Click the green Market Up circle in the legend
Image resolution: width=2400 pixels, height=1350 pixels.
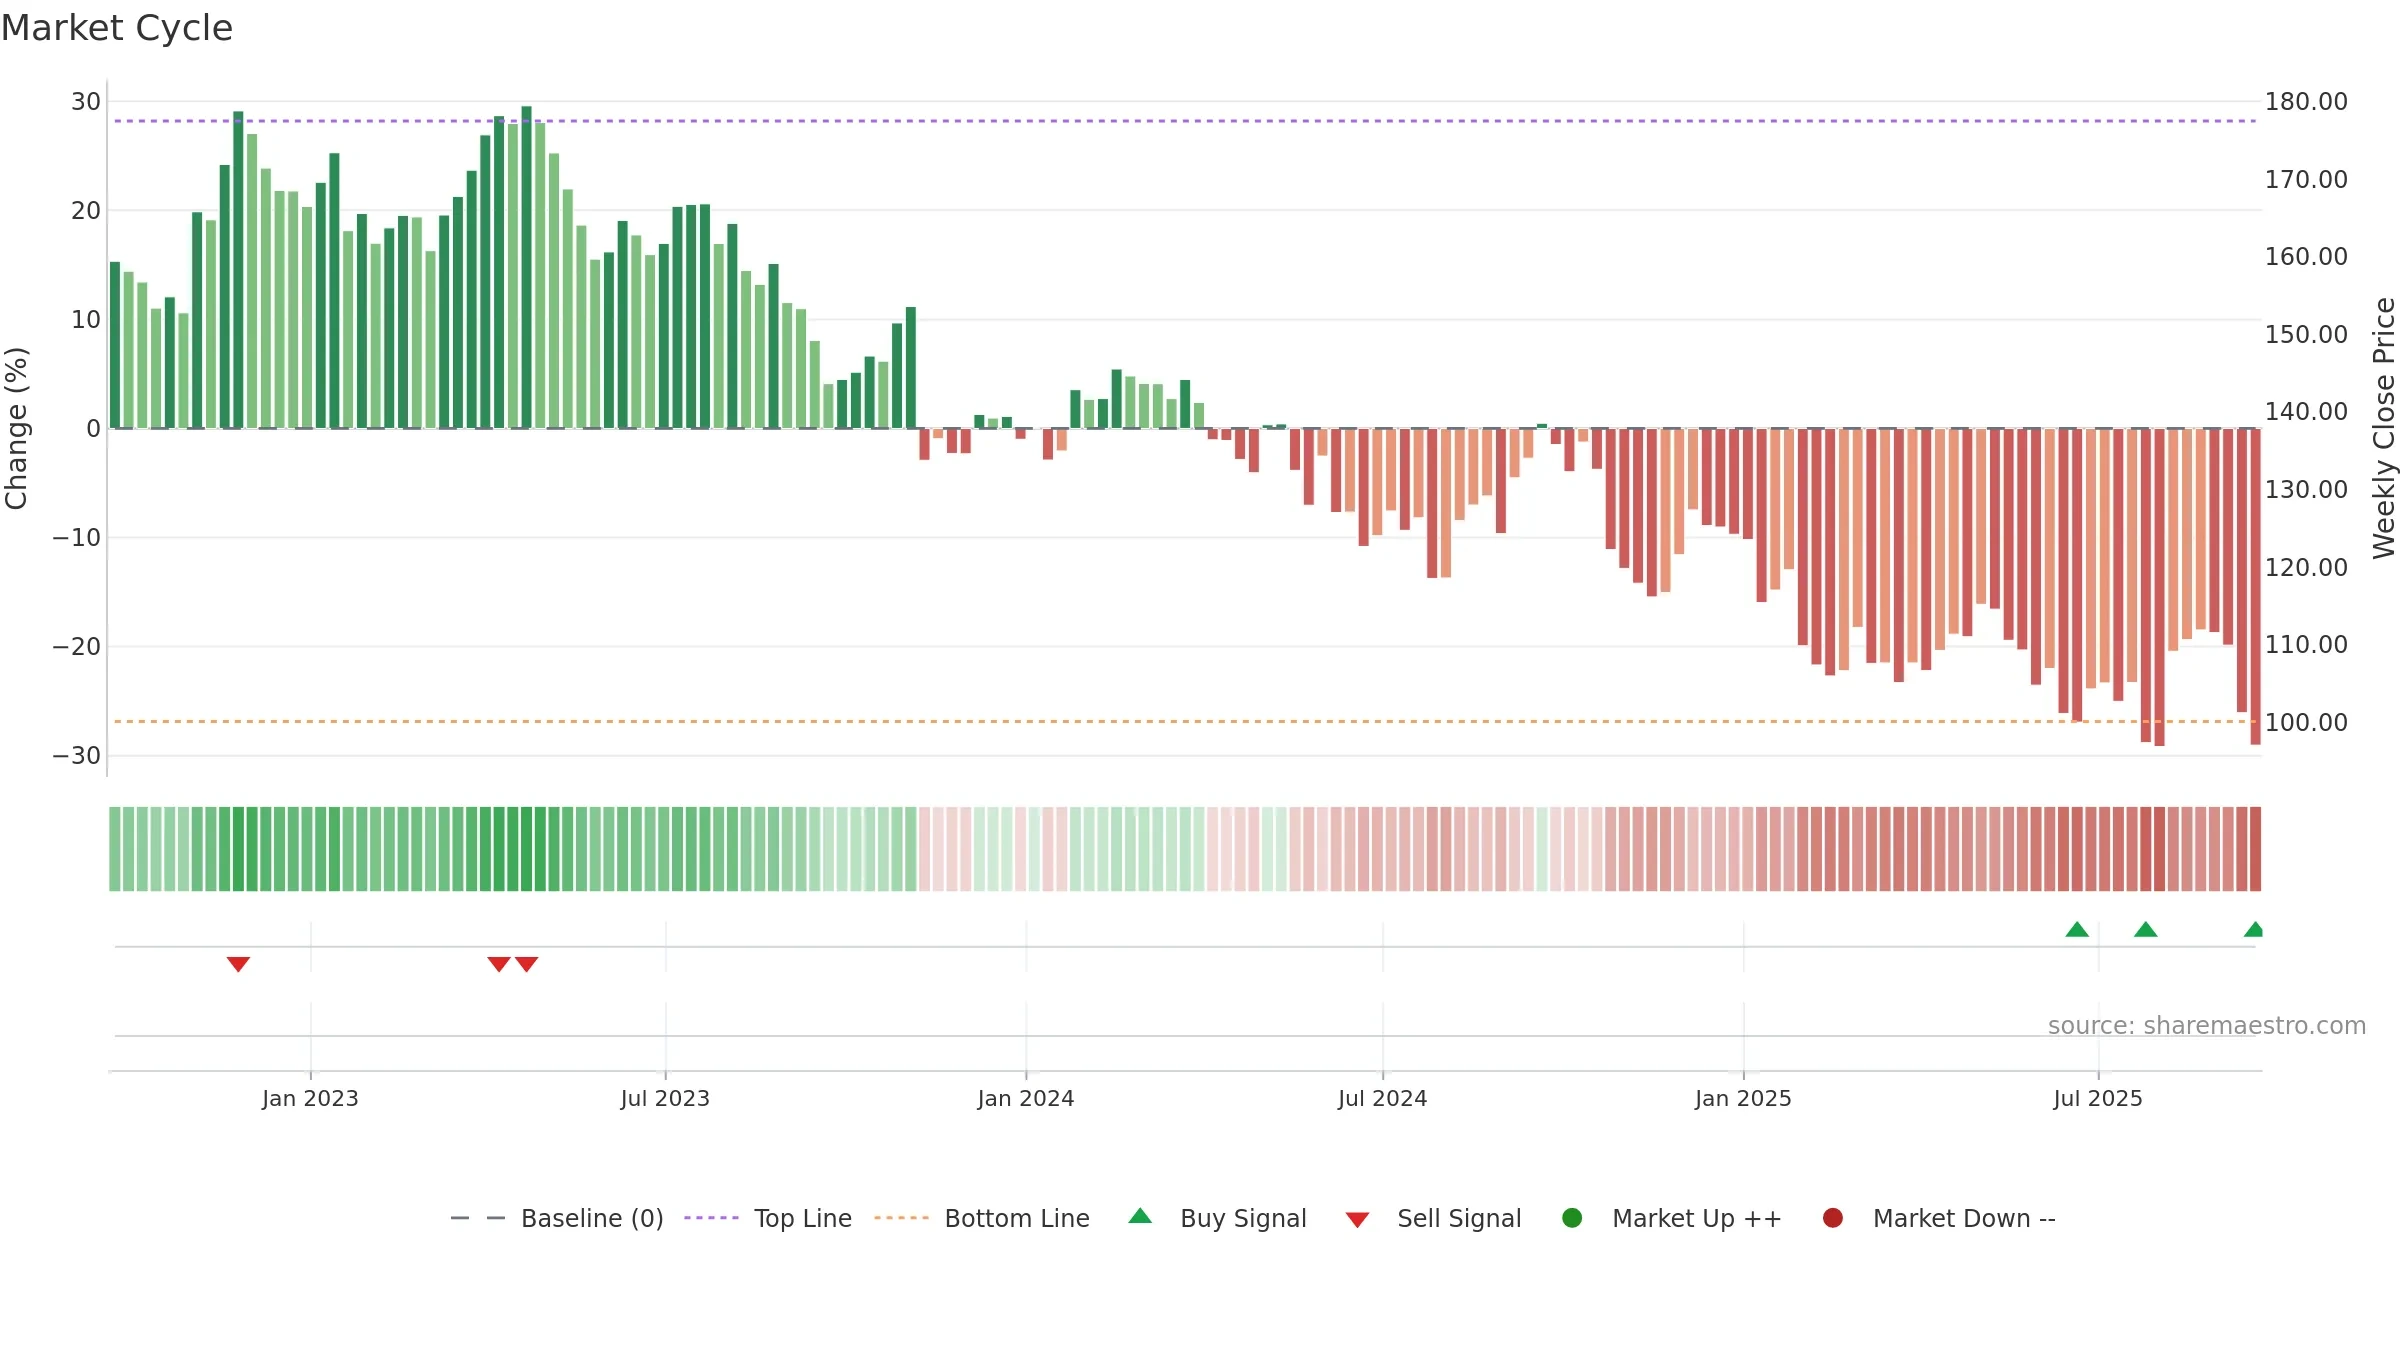click(x=1572, y=1218)
